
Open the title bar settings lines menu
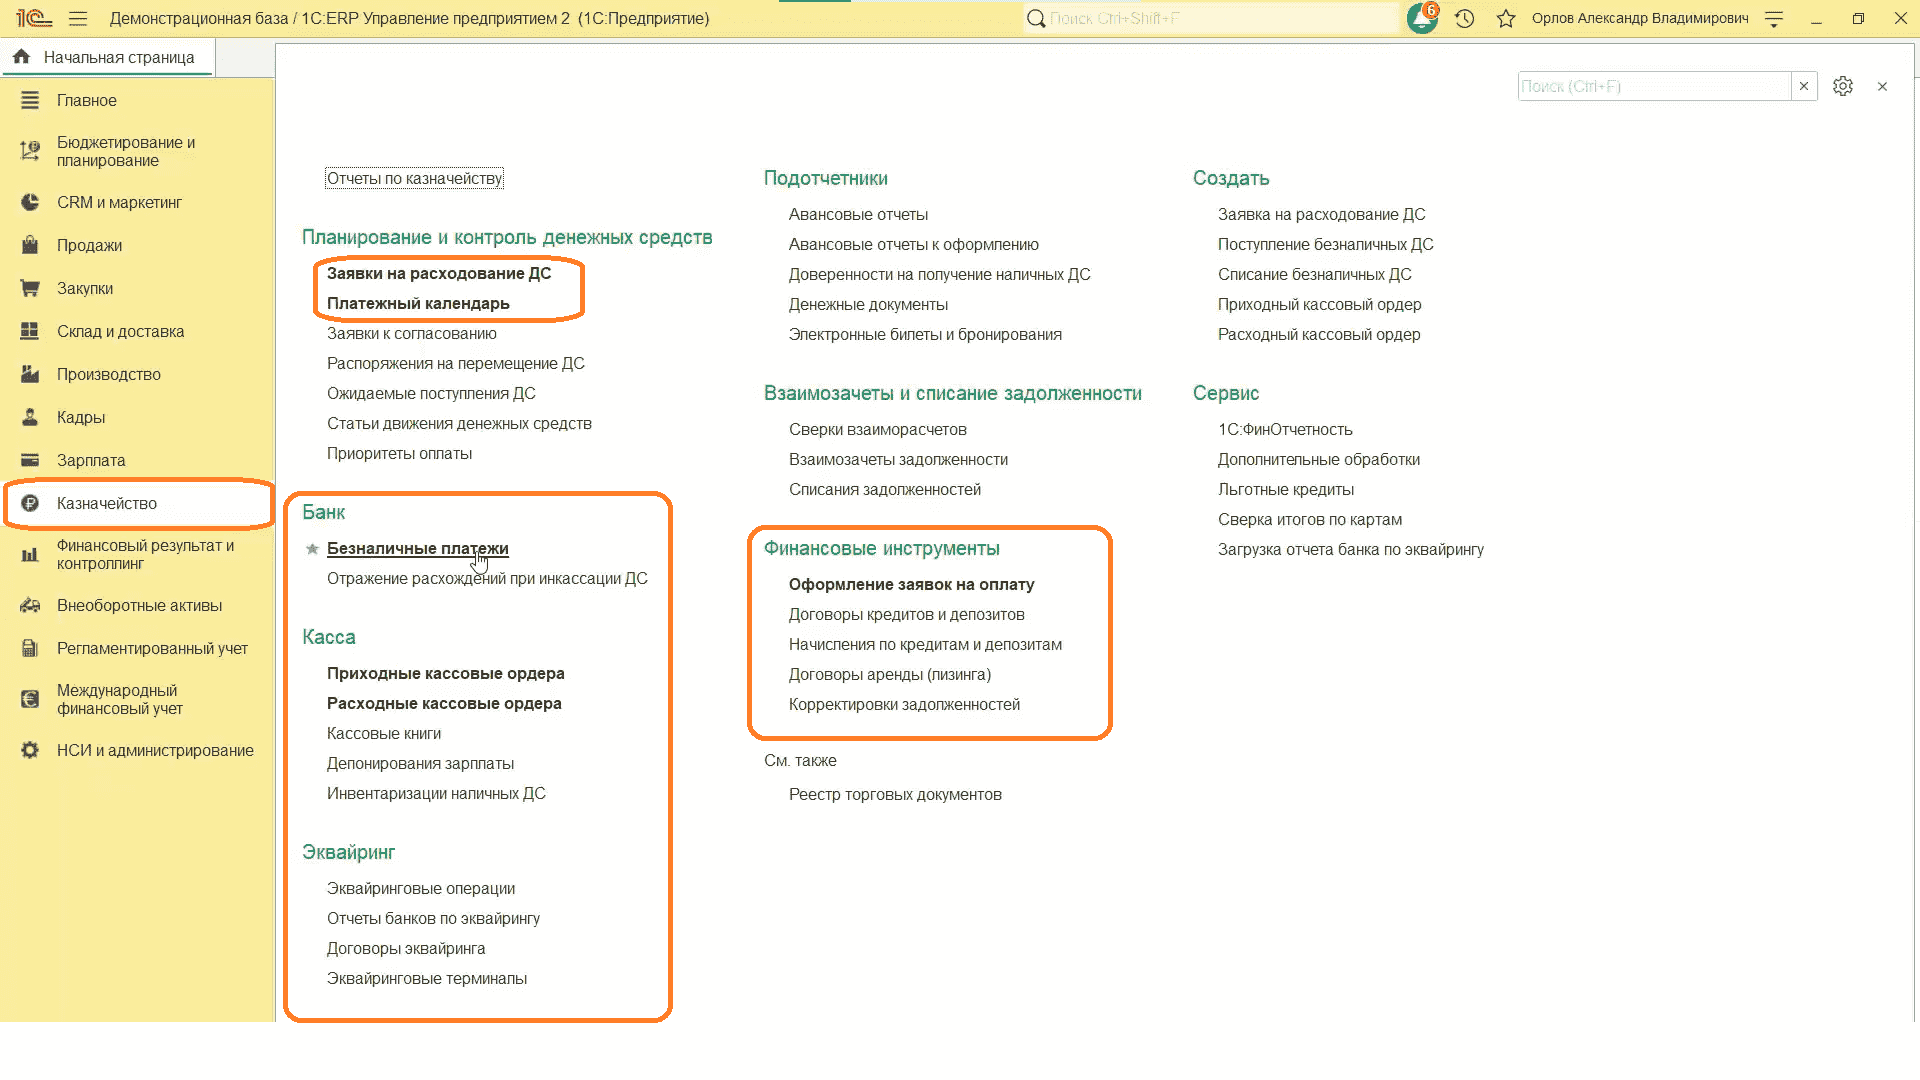pyautogui.click(x=1774, y=18)
